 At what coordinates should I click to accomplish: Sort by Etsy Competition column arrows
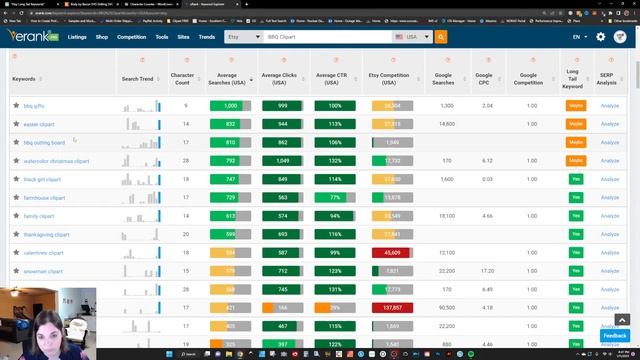pos(418,79)
